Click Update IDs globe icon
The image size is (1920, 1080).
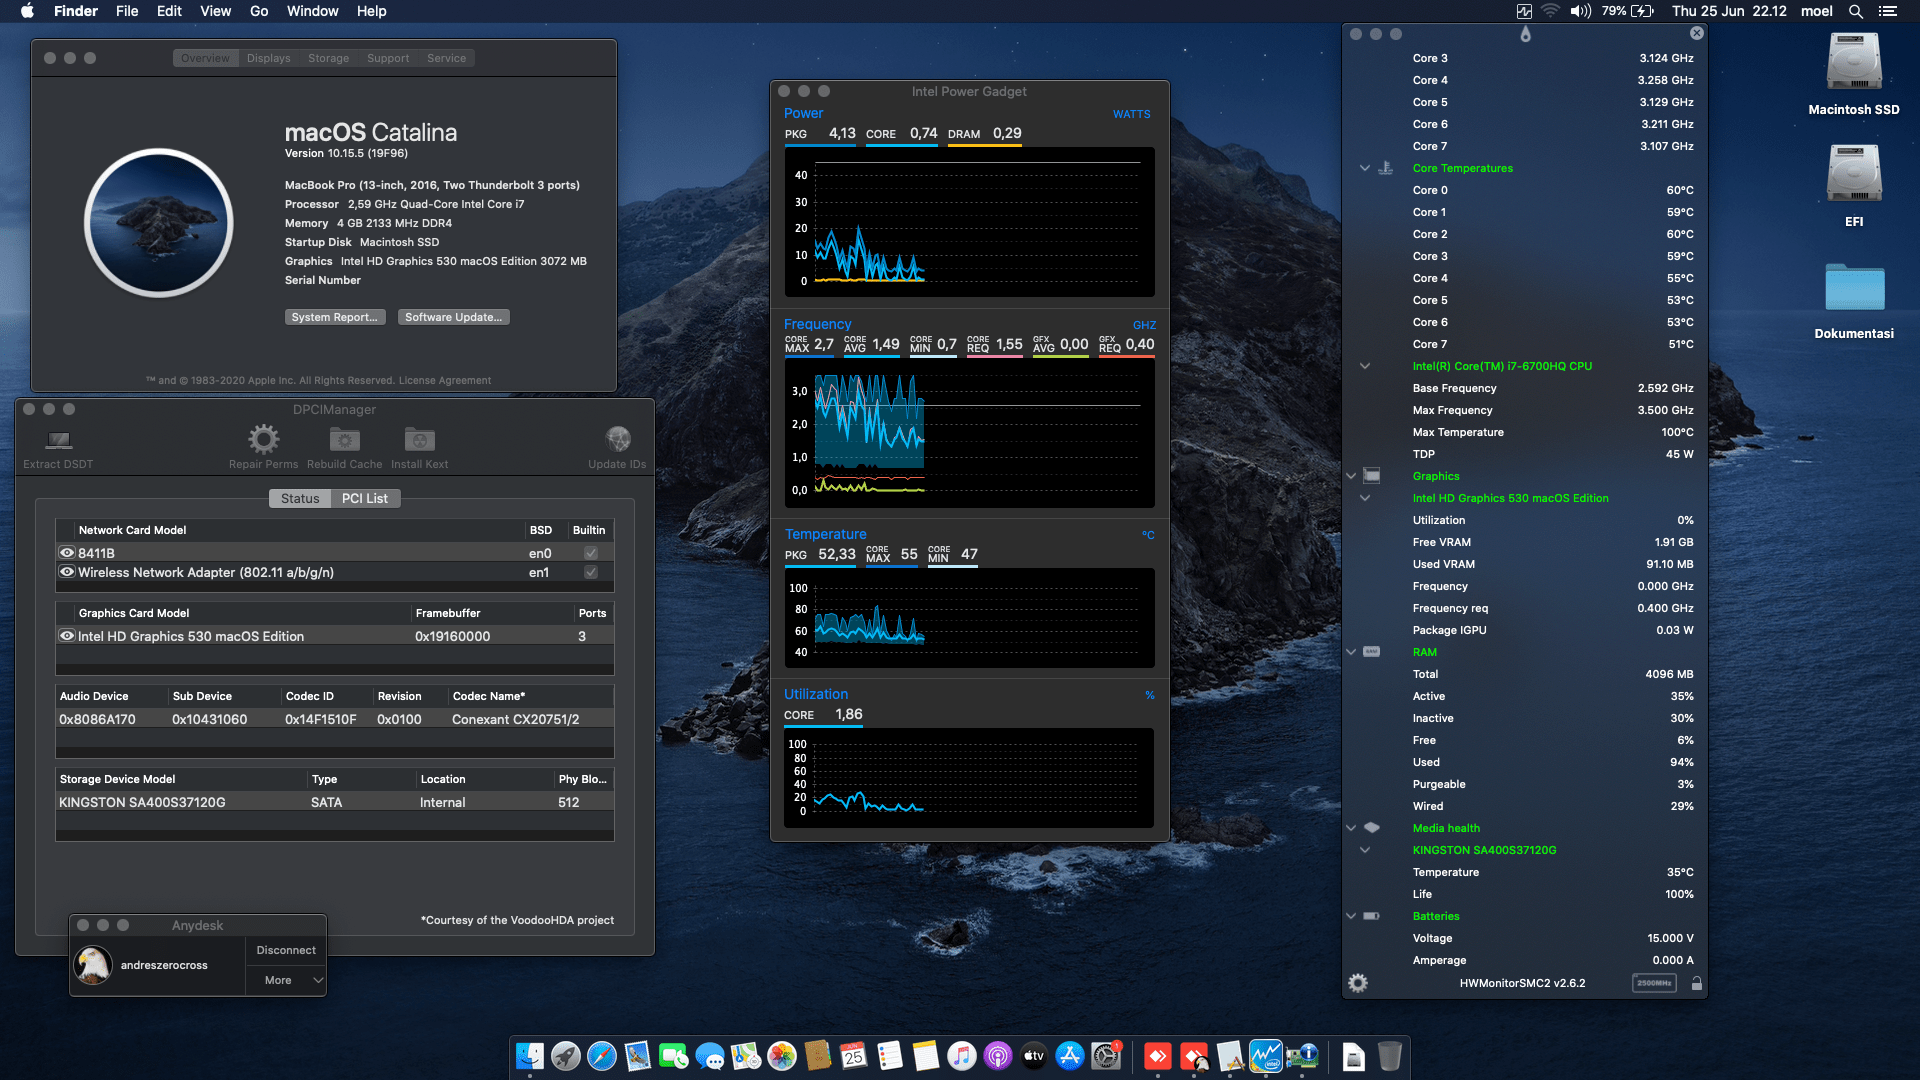[618, 439]
